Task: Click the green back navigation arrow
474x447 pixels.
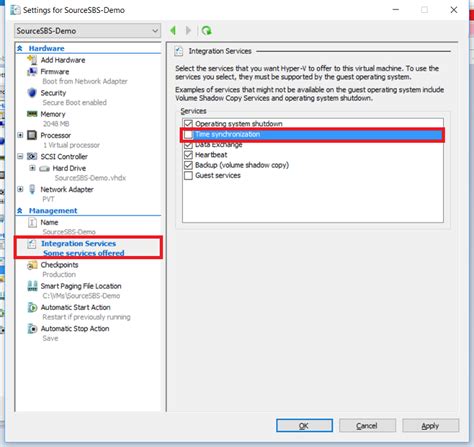Action: click(173, 31)
